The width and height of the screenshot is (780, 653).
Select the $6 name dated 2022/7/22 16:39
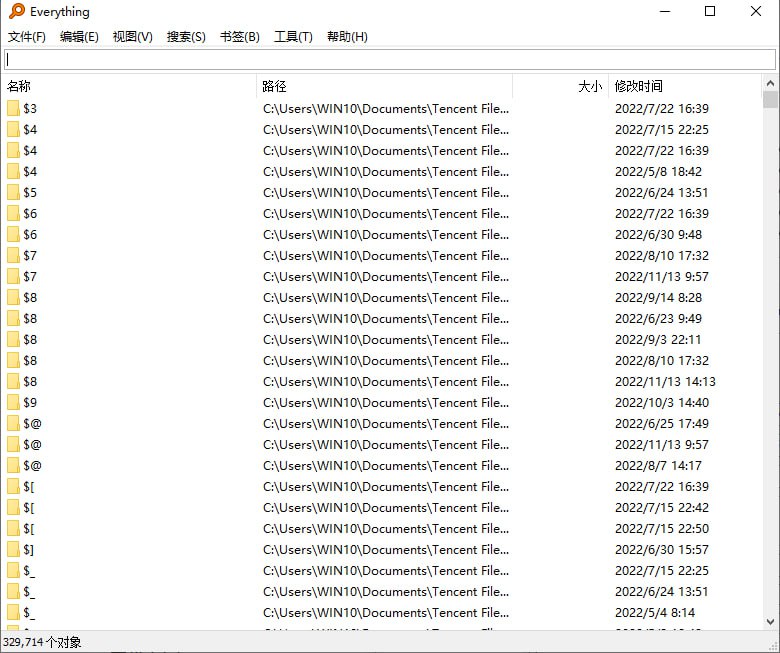coord(30,213)
